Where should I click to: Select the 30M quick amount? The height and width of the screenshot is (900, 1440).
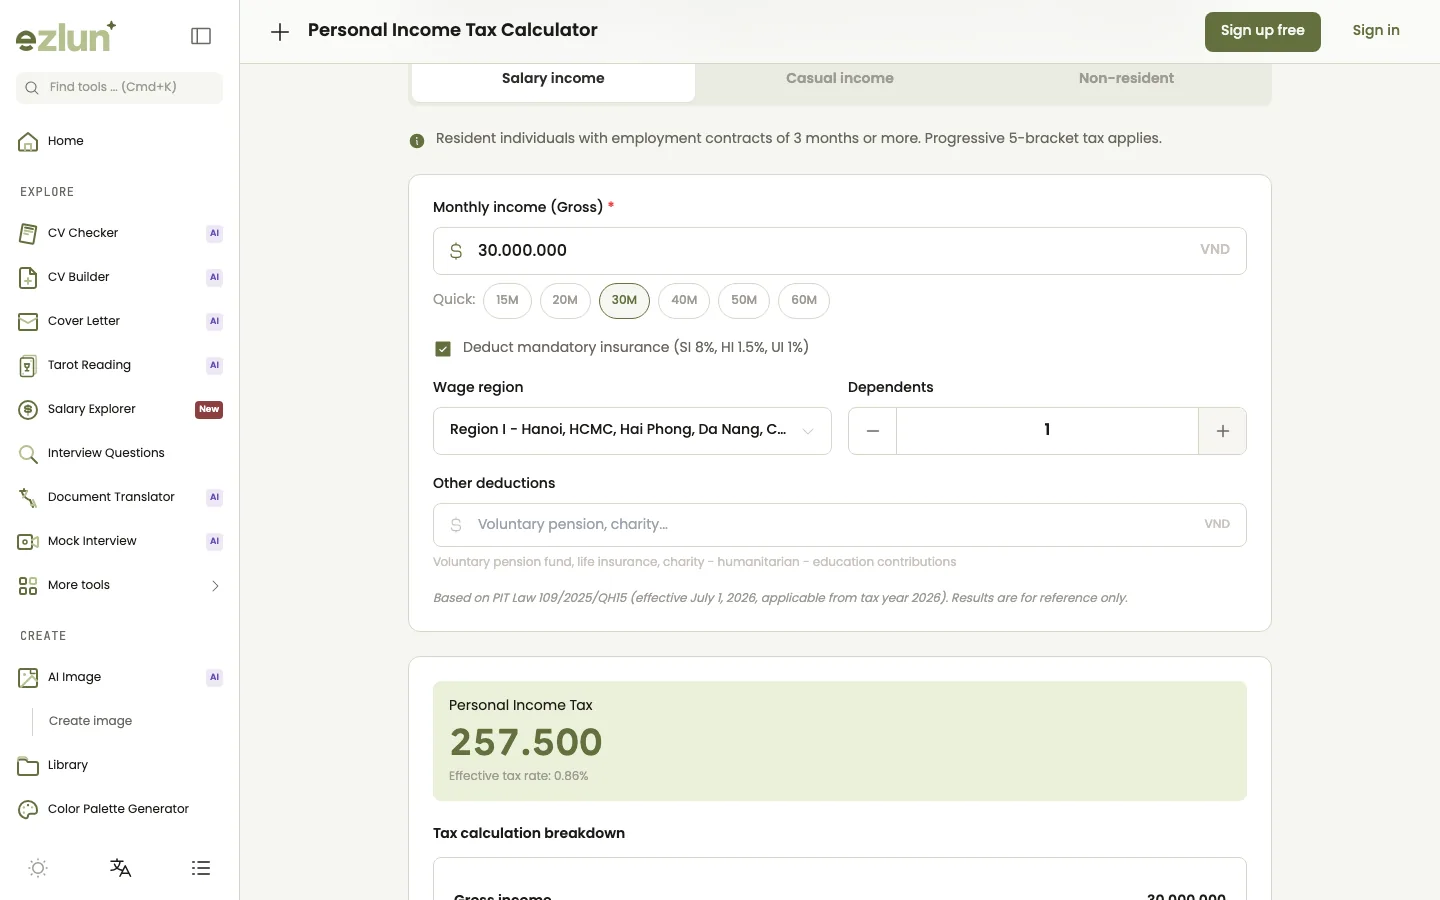pos(624,300)
